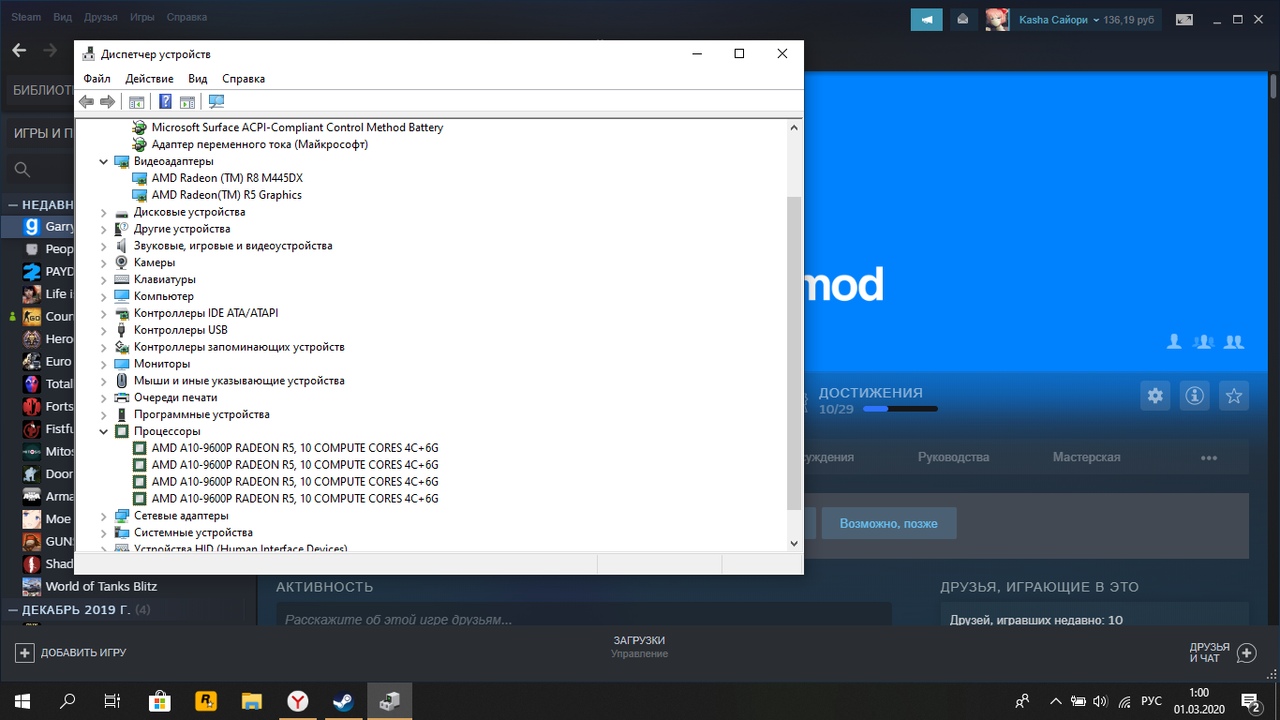Select Адаптер переменного тока (Майкрософт)

click(x=259, y=144)
